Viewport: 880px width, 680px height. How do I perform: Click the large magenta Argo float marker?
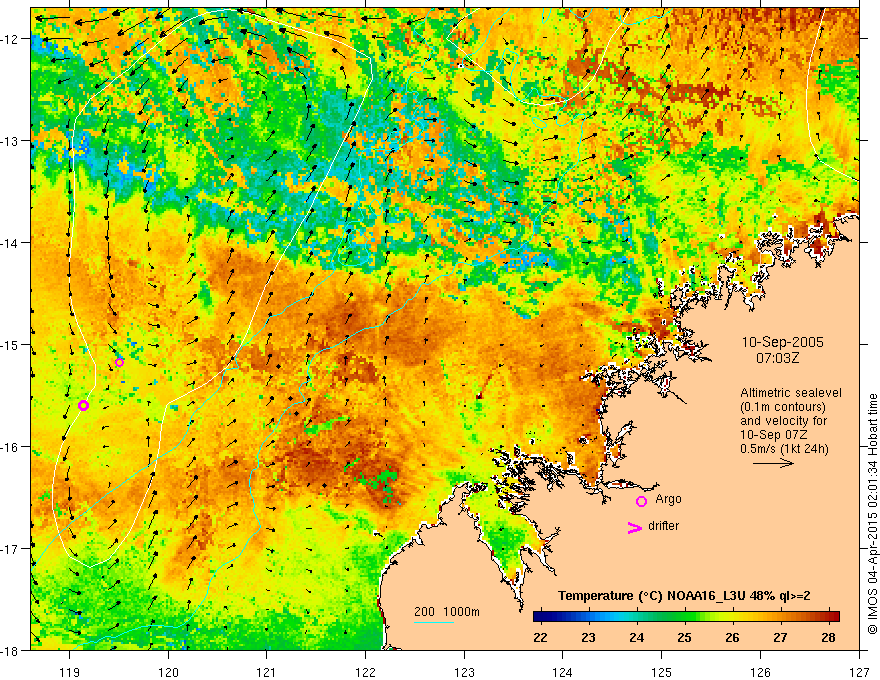[84, 406]
